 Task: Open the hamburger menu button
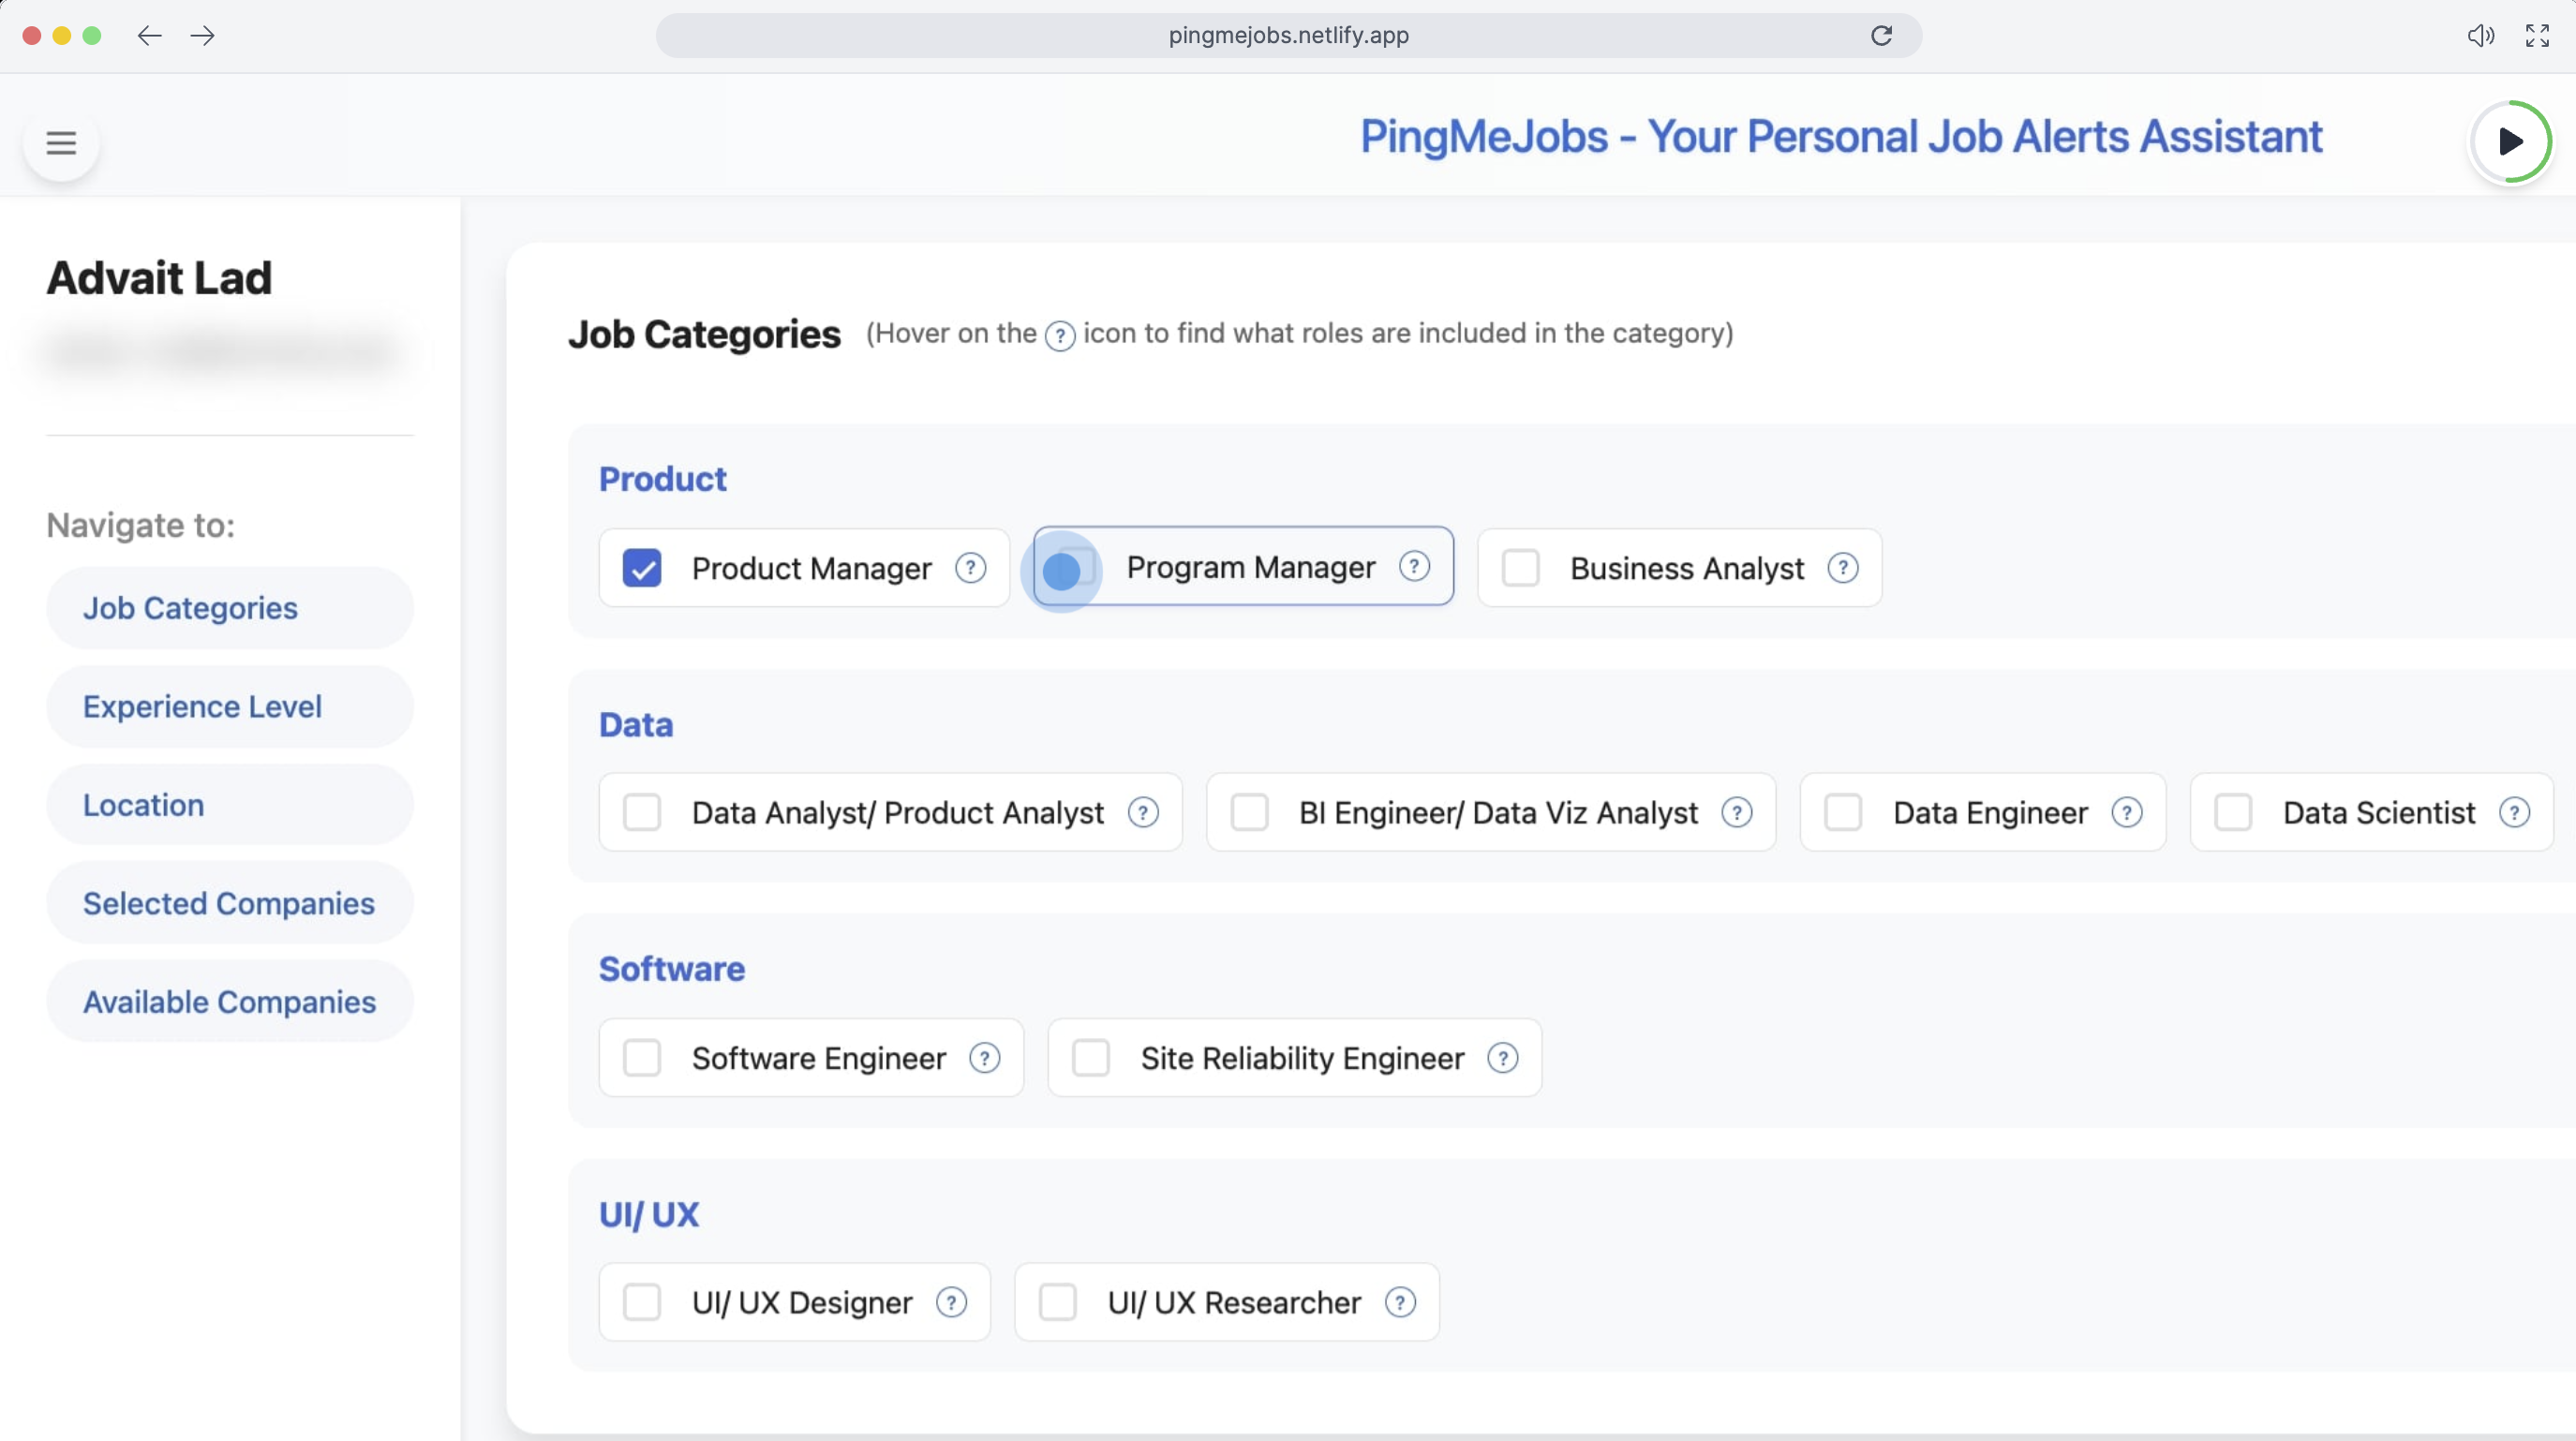[61, 143]
